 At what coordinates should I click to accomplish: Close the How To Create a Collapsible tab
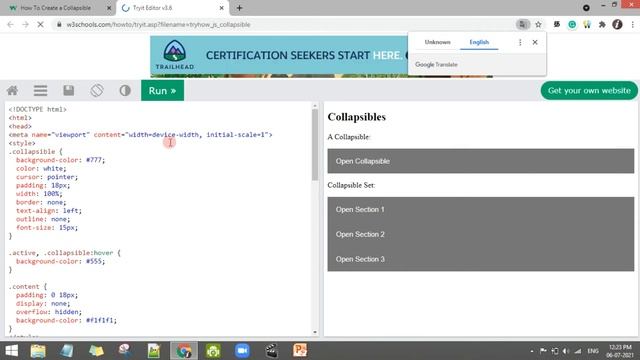[x=109, y=8]
